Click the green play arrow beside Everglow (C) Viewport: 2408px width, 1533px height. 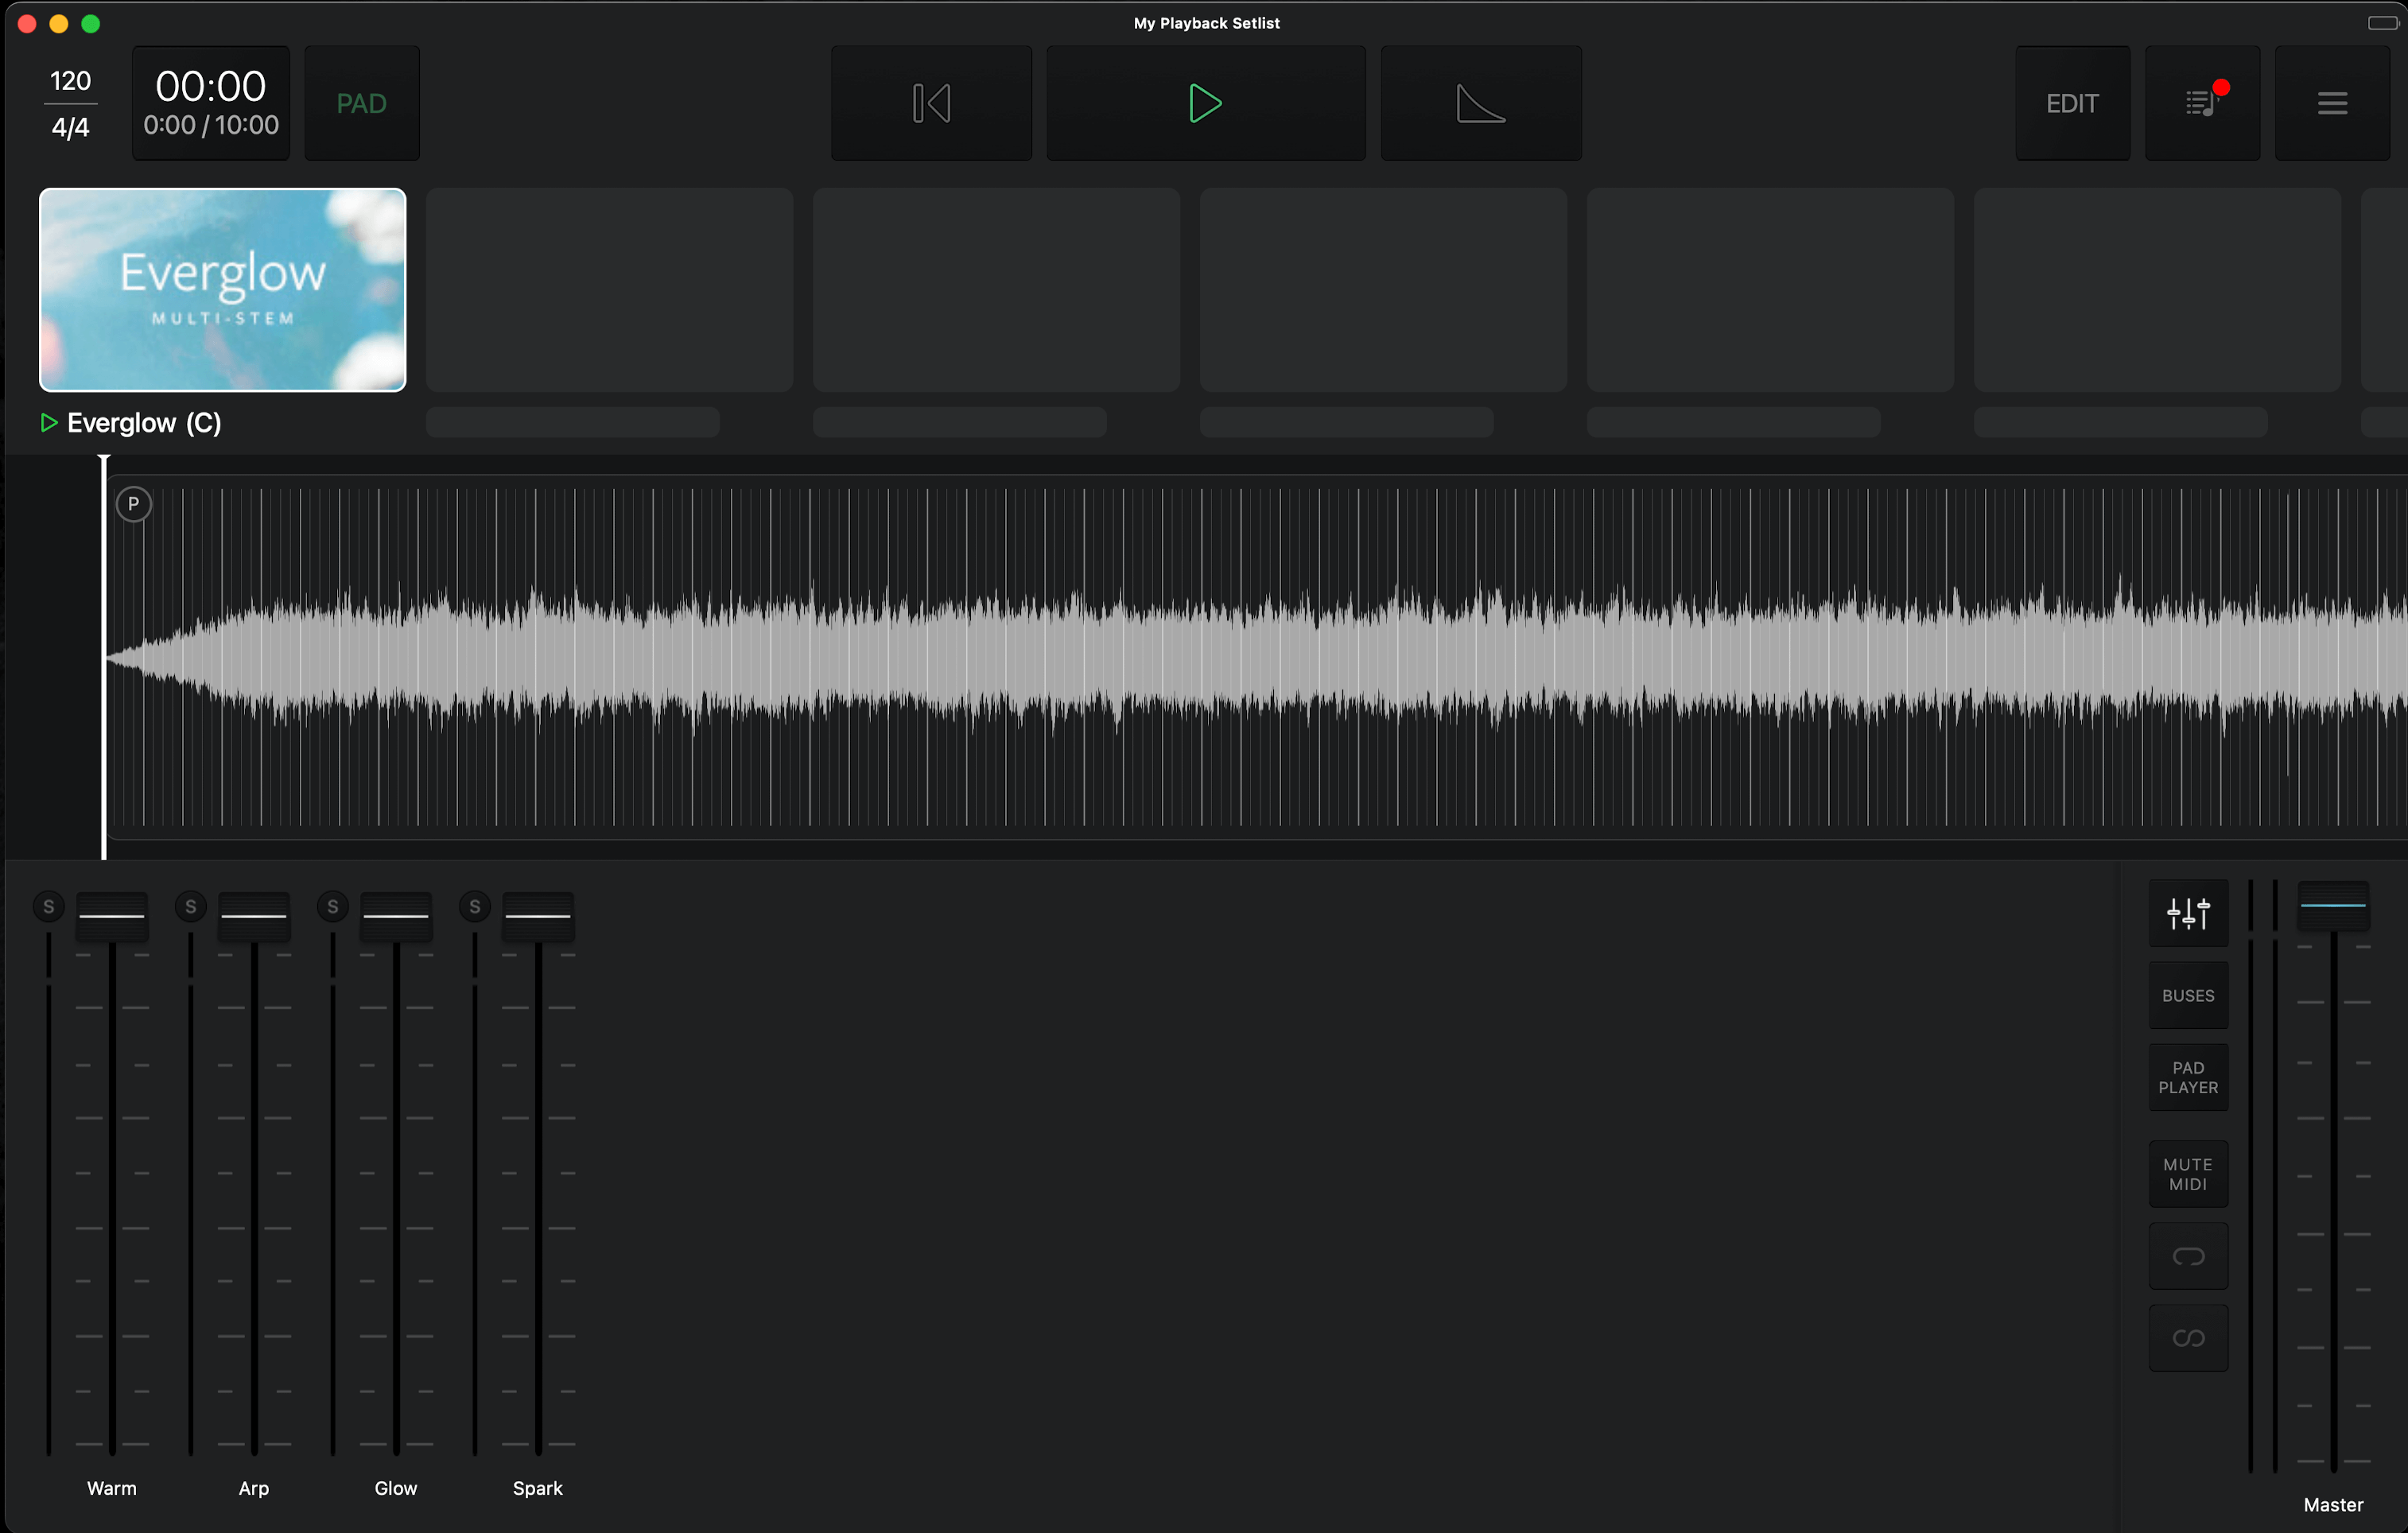[48, 423]
